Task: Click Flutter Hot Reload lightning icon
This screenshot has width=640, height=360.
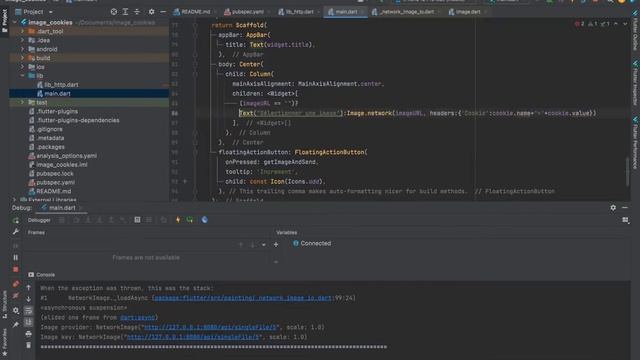Action: click(178, 220)
